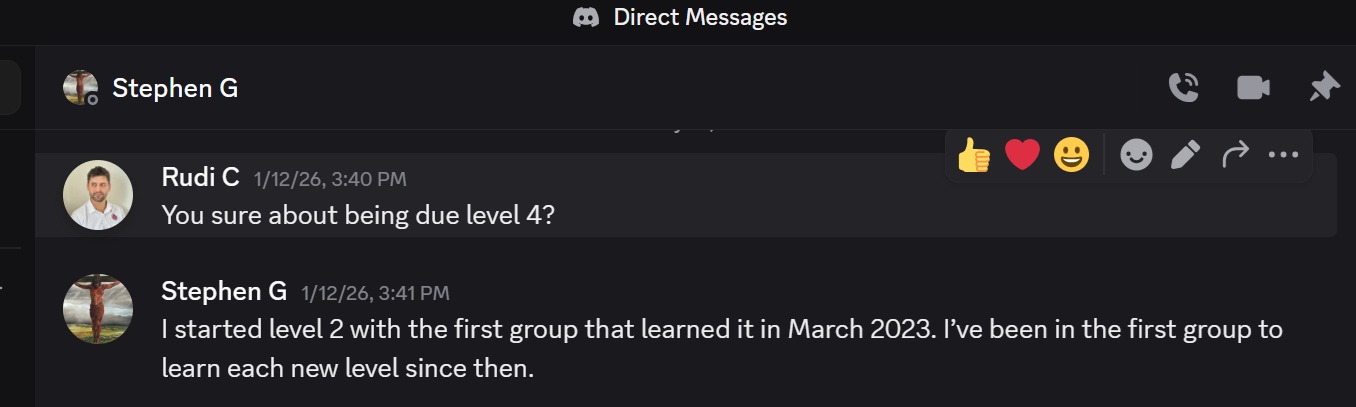Open more message options (three dots)

coord(1283,155)
